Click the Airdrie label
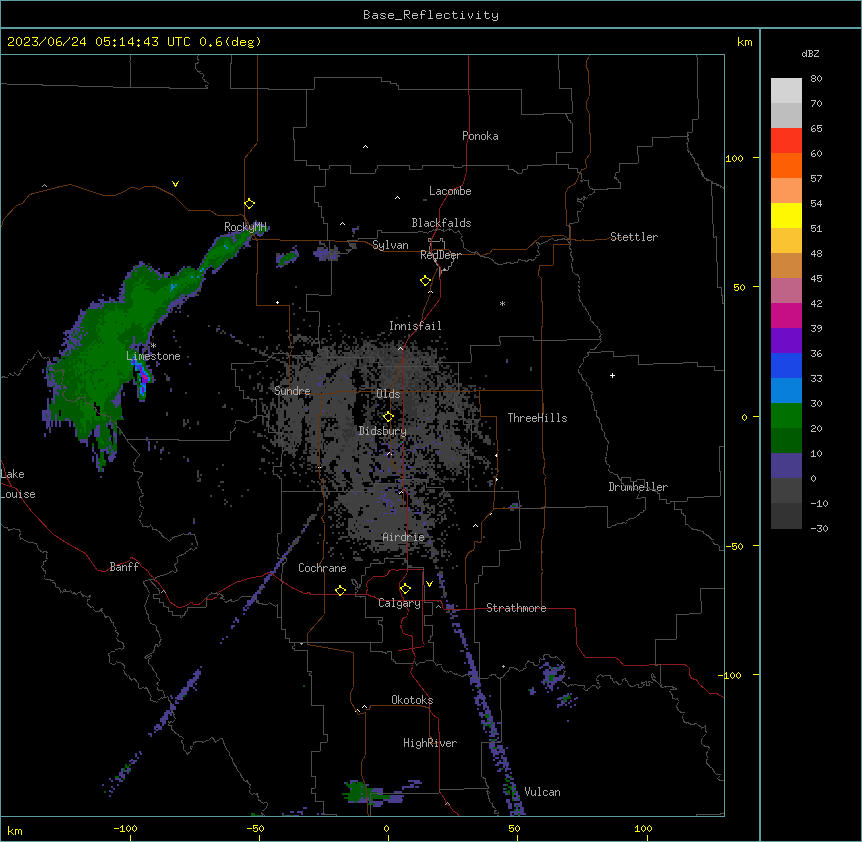Viewport: 862px width, 842px height. (404, 537)
